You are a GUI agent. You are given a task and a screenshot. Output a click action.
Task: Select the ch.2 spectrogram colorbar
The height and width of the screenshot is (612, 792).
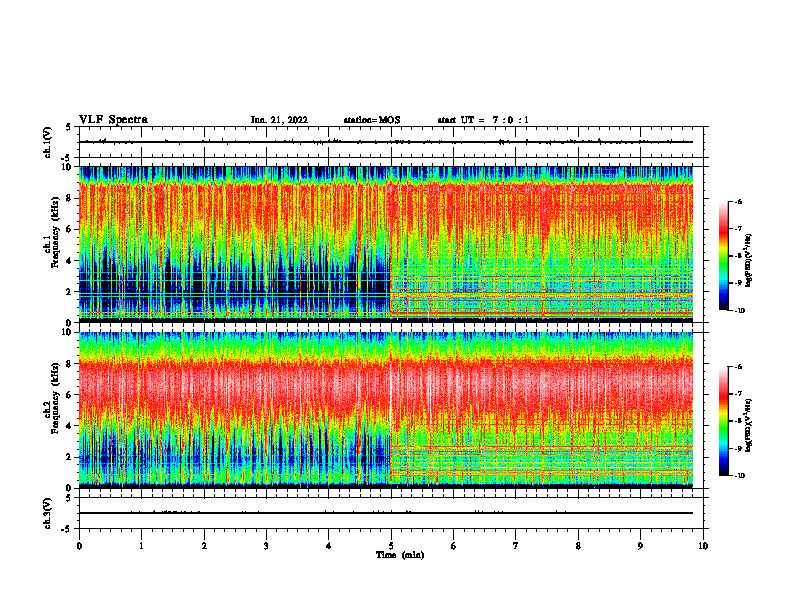click(x=723, y=421)
